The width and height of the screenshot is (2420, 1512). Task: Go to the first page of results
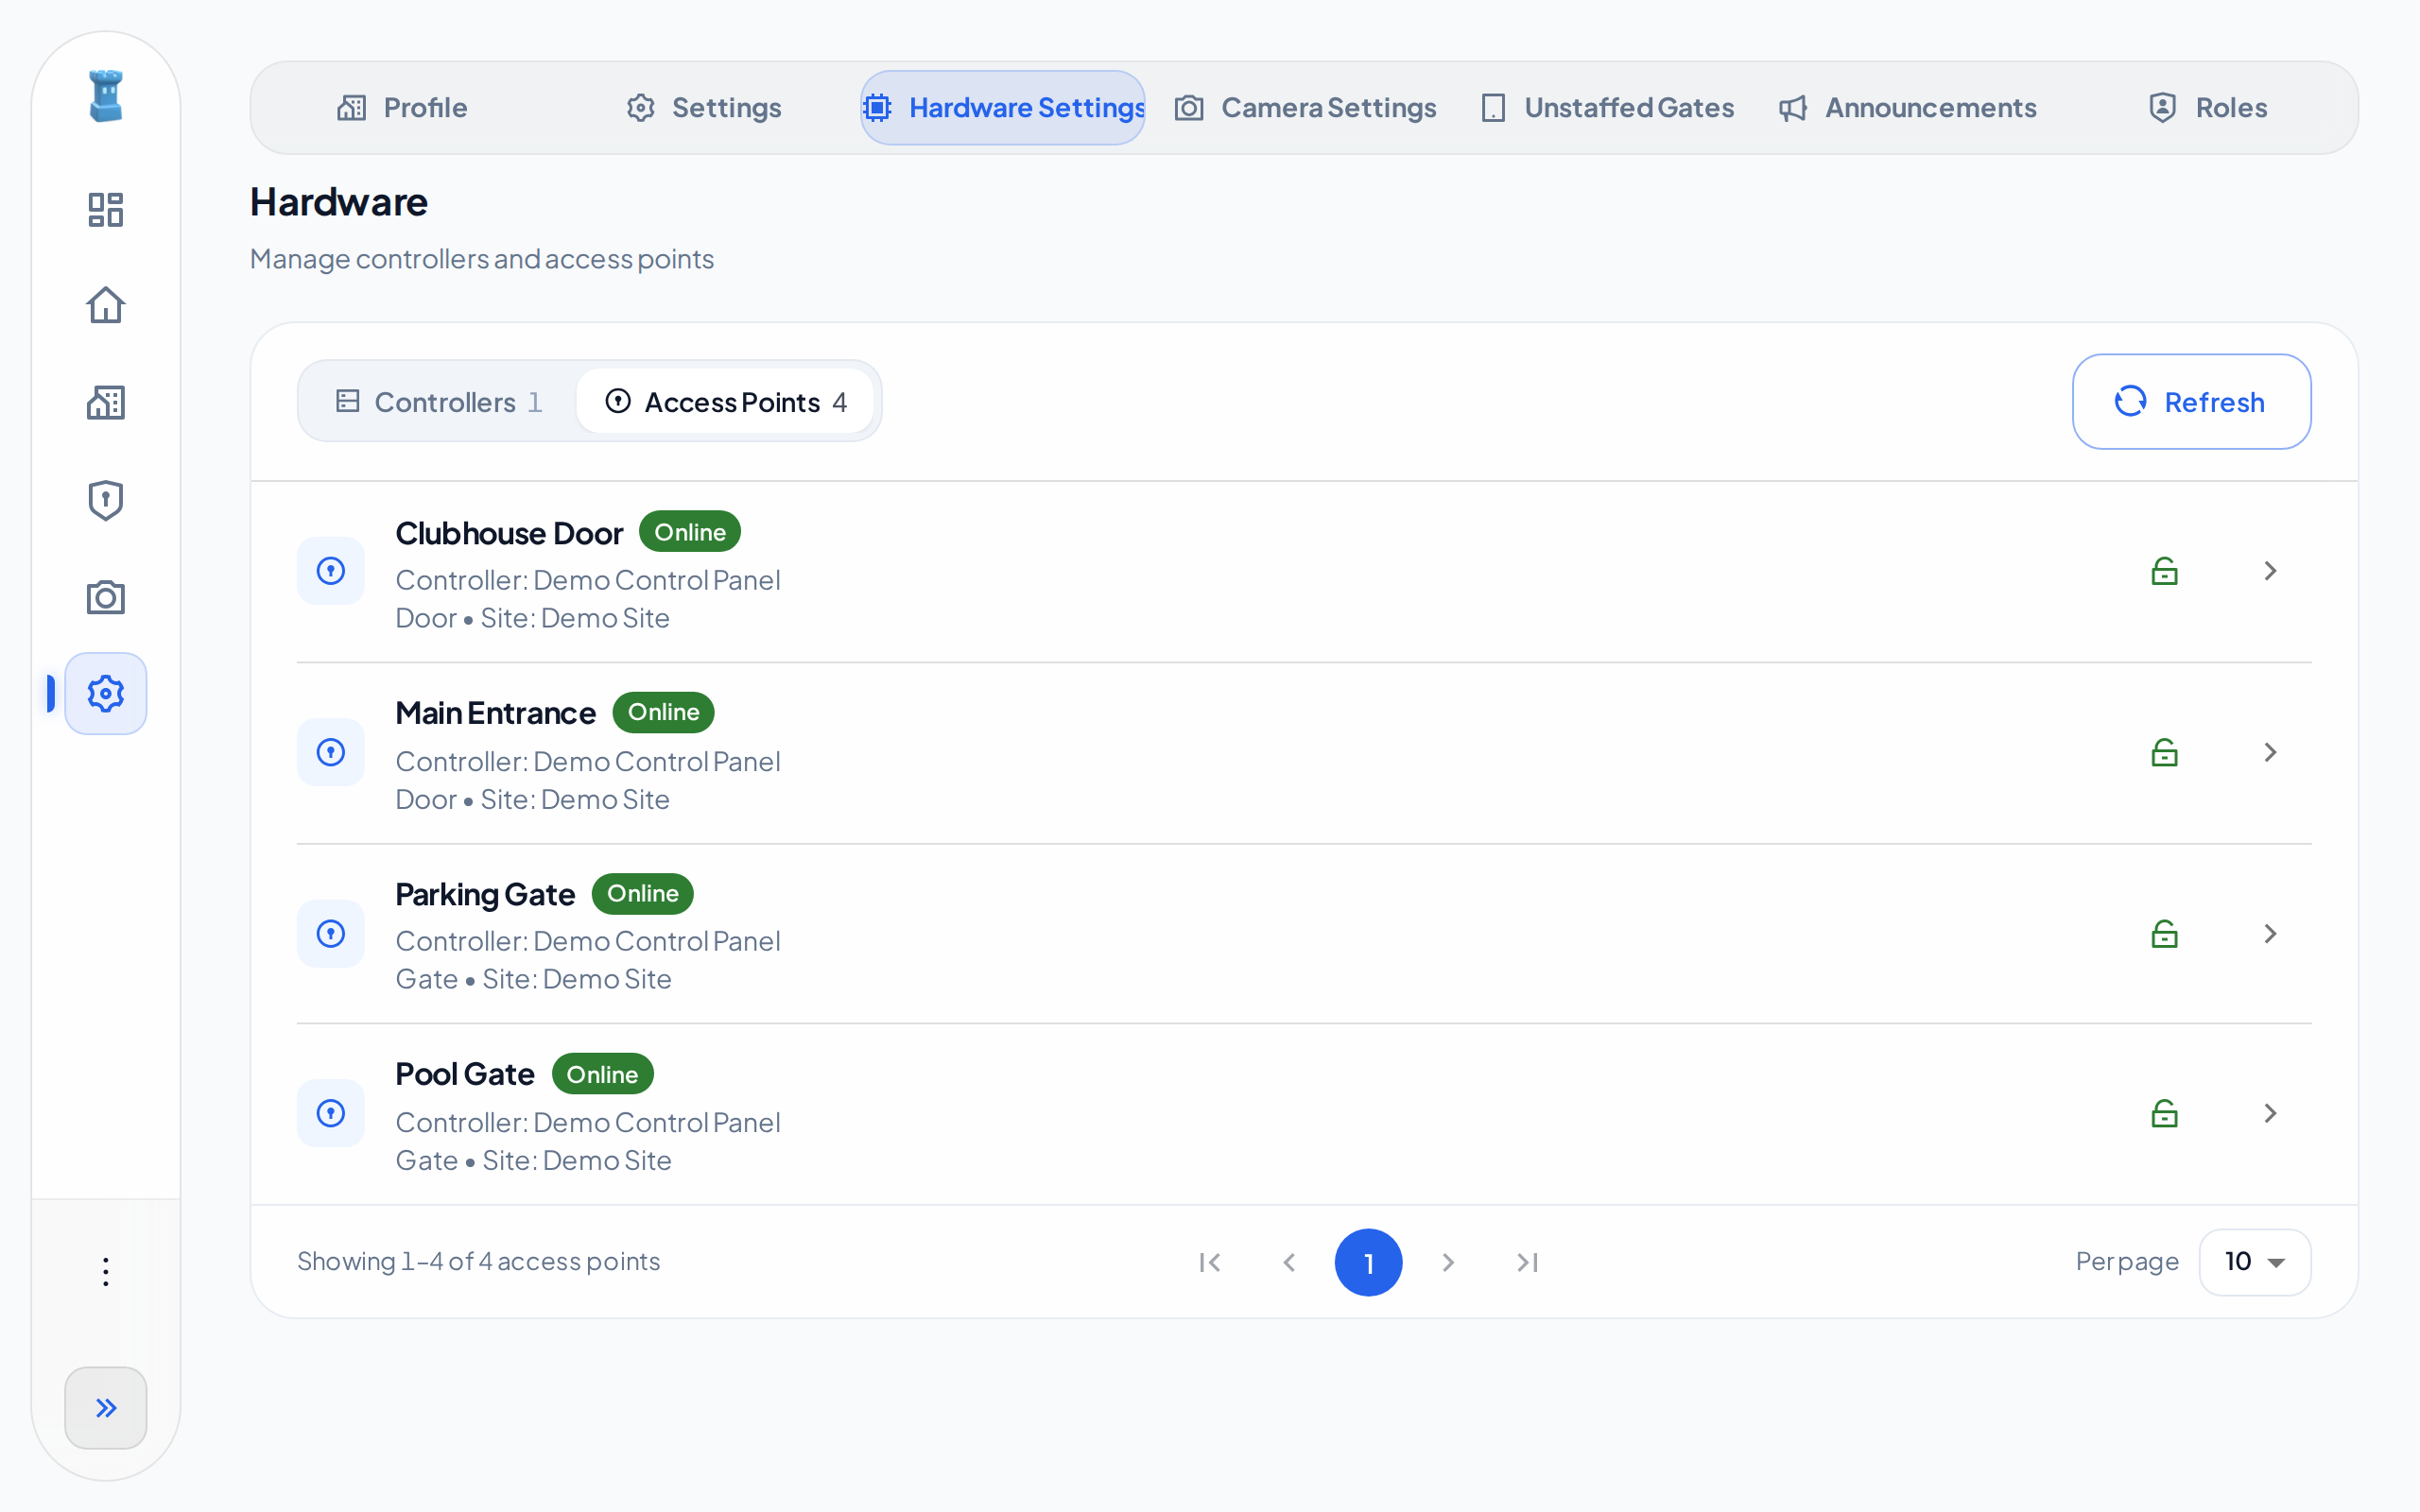click(1210, 1263)
